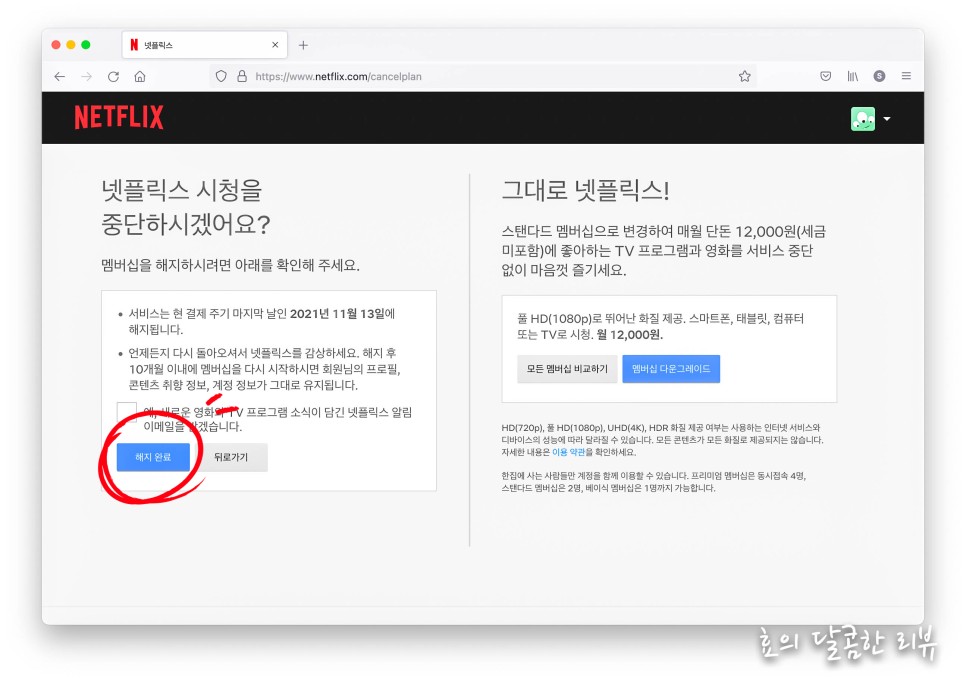Viewport: 966px width, 680px height.
Task: Expand the profile dropdown arrow
Action: pos(887,119)
